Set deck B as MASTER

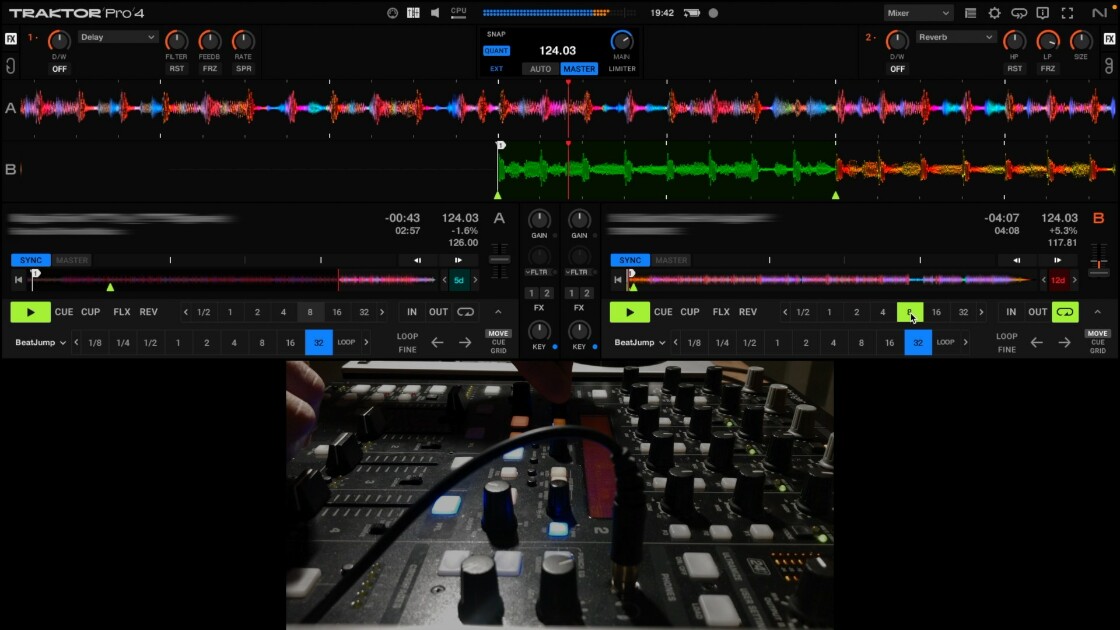pos(671,260)
